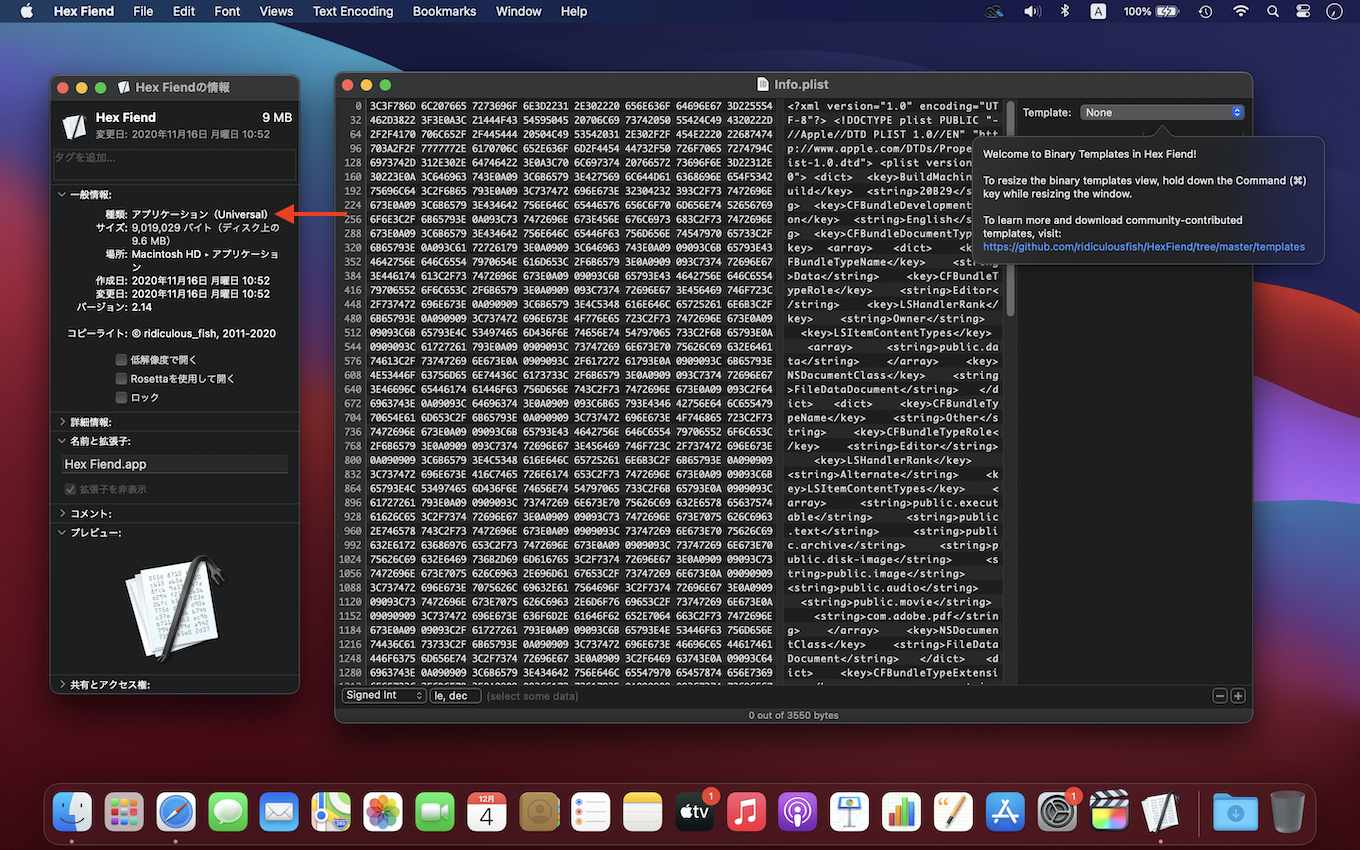The height and width of the screenshot is (850, 1360).
Task: Open Mail from the Dock
Action: click(280, 811)
